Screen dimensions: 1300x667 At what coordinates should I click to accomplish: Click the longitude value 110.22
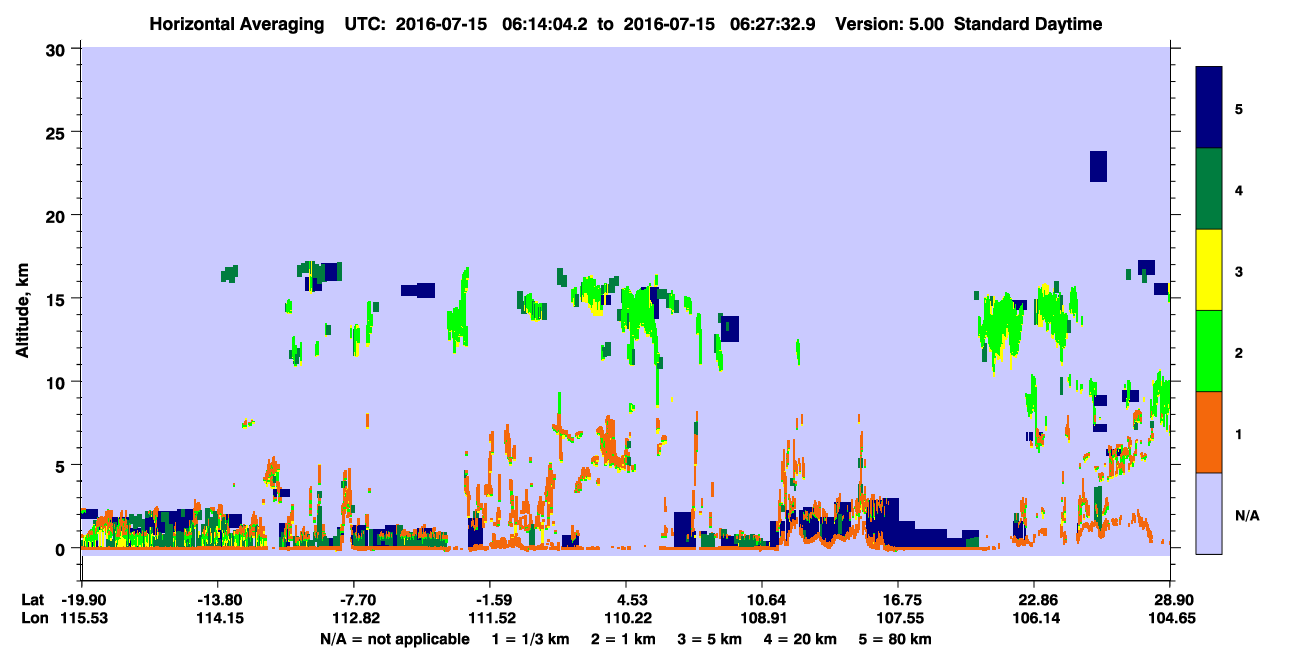pyautogui.click(x=626, y=619)
